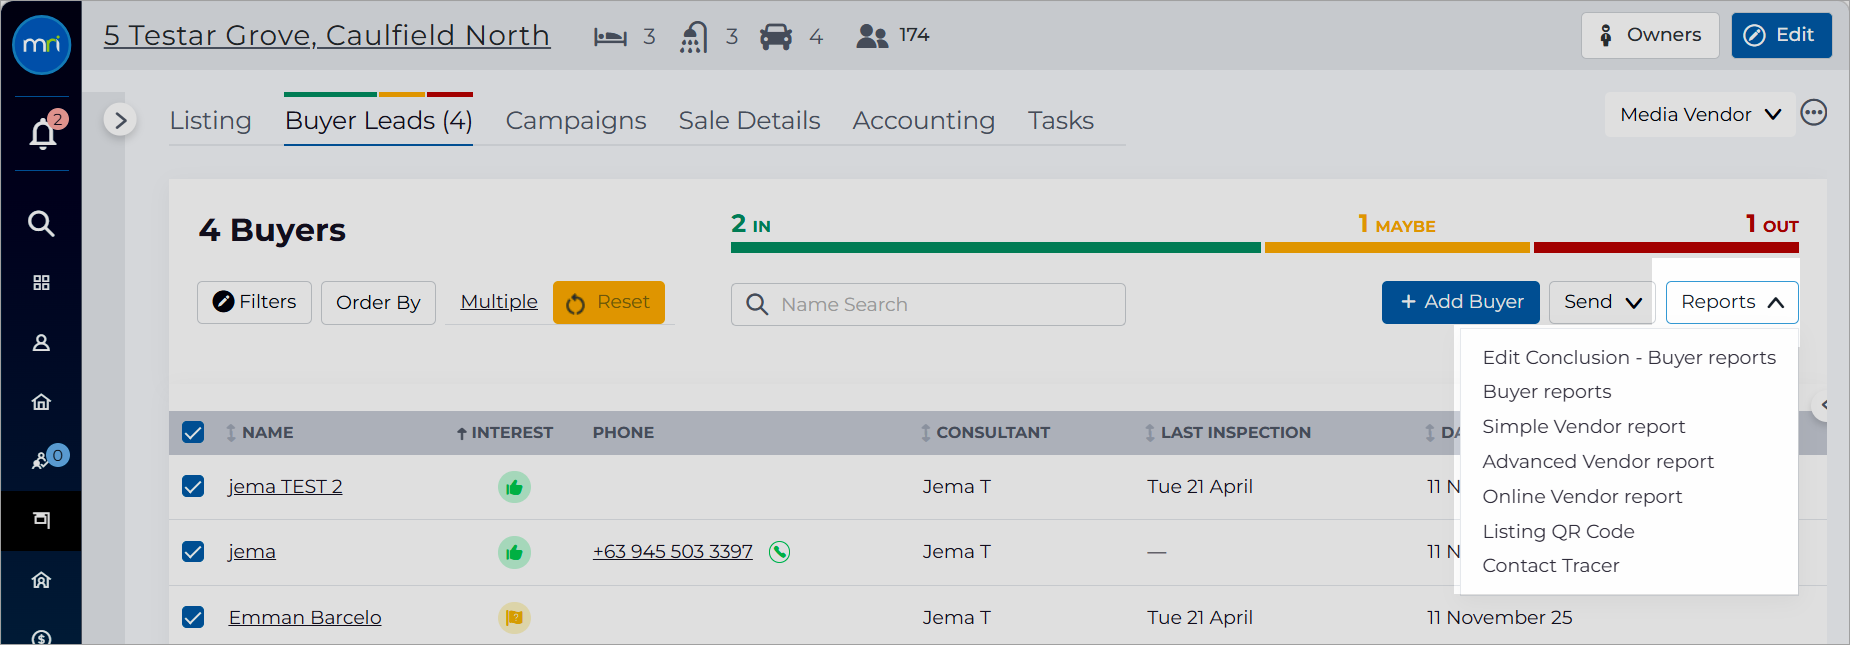Switch to the Tasks tab

coord(1061,121)
